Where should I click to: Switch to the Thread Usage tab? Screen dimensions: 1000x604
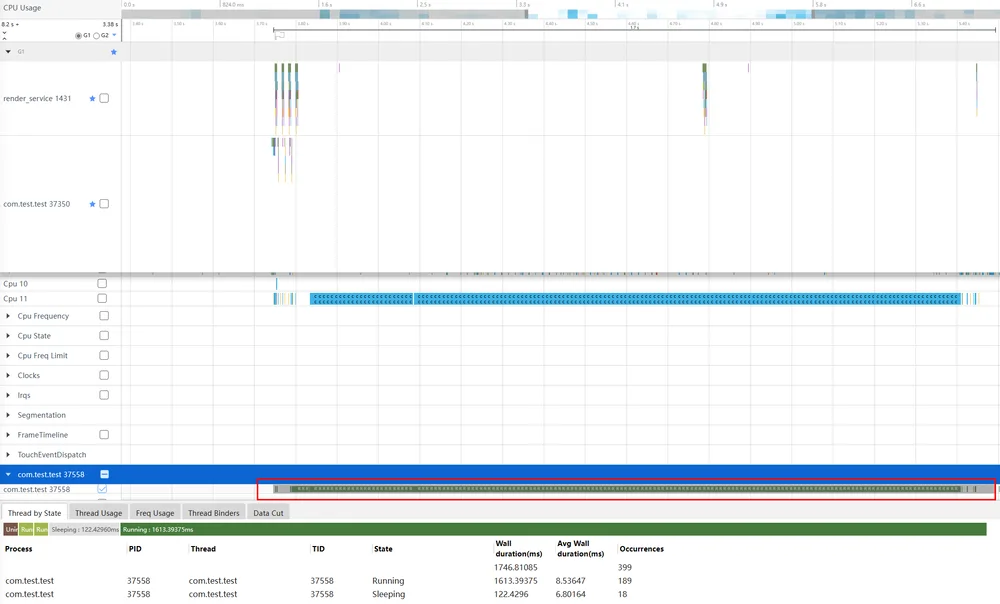pos(98,513)
